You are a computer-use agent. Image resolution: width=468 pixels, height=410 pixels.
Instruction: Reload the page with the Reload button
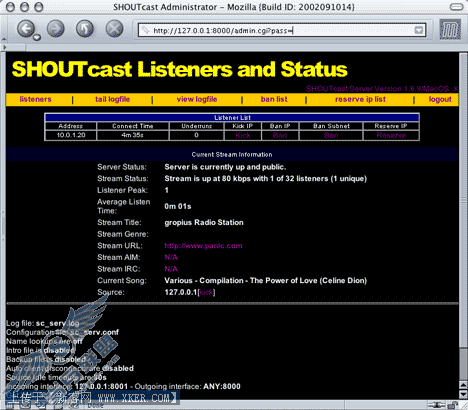click(x=85, y=28)
